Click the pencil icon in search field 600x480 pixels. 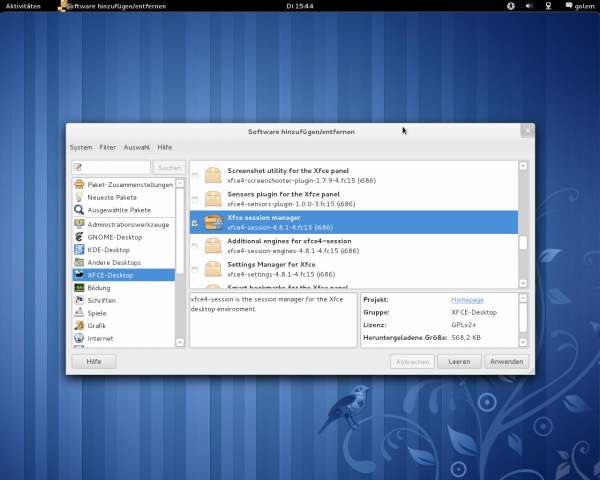(x=78, y=167)
